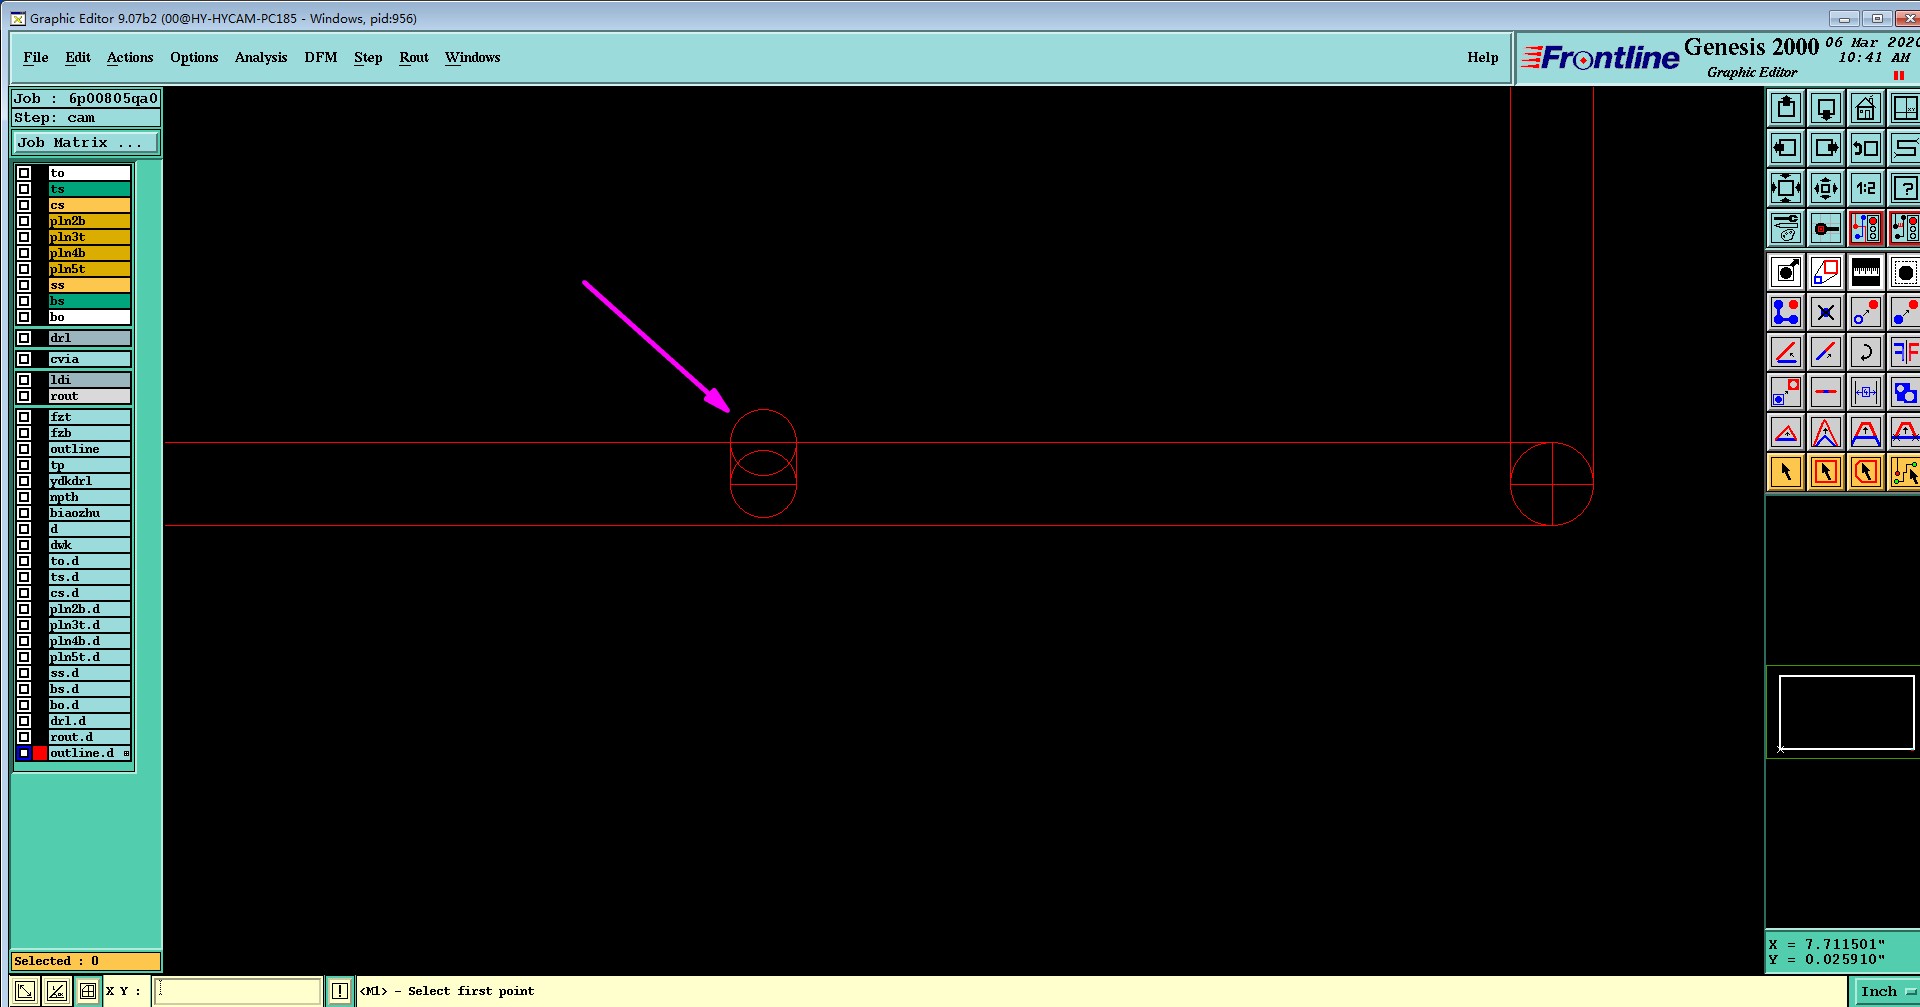Click the red-blue horizontal line segment icon
This screenshot has width=1920, height=1007.
pyautogui.click(x=1826, y=392)
